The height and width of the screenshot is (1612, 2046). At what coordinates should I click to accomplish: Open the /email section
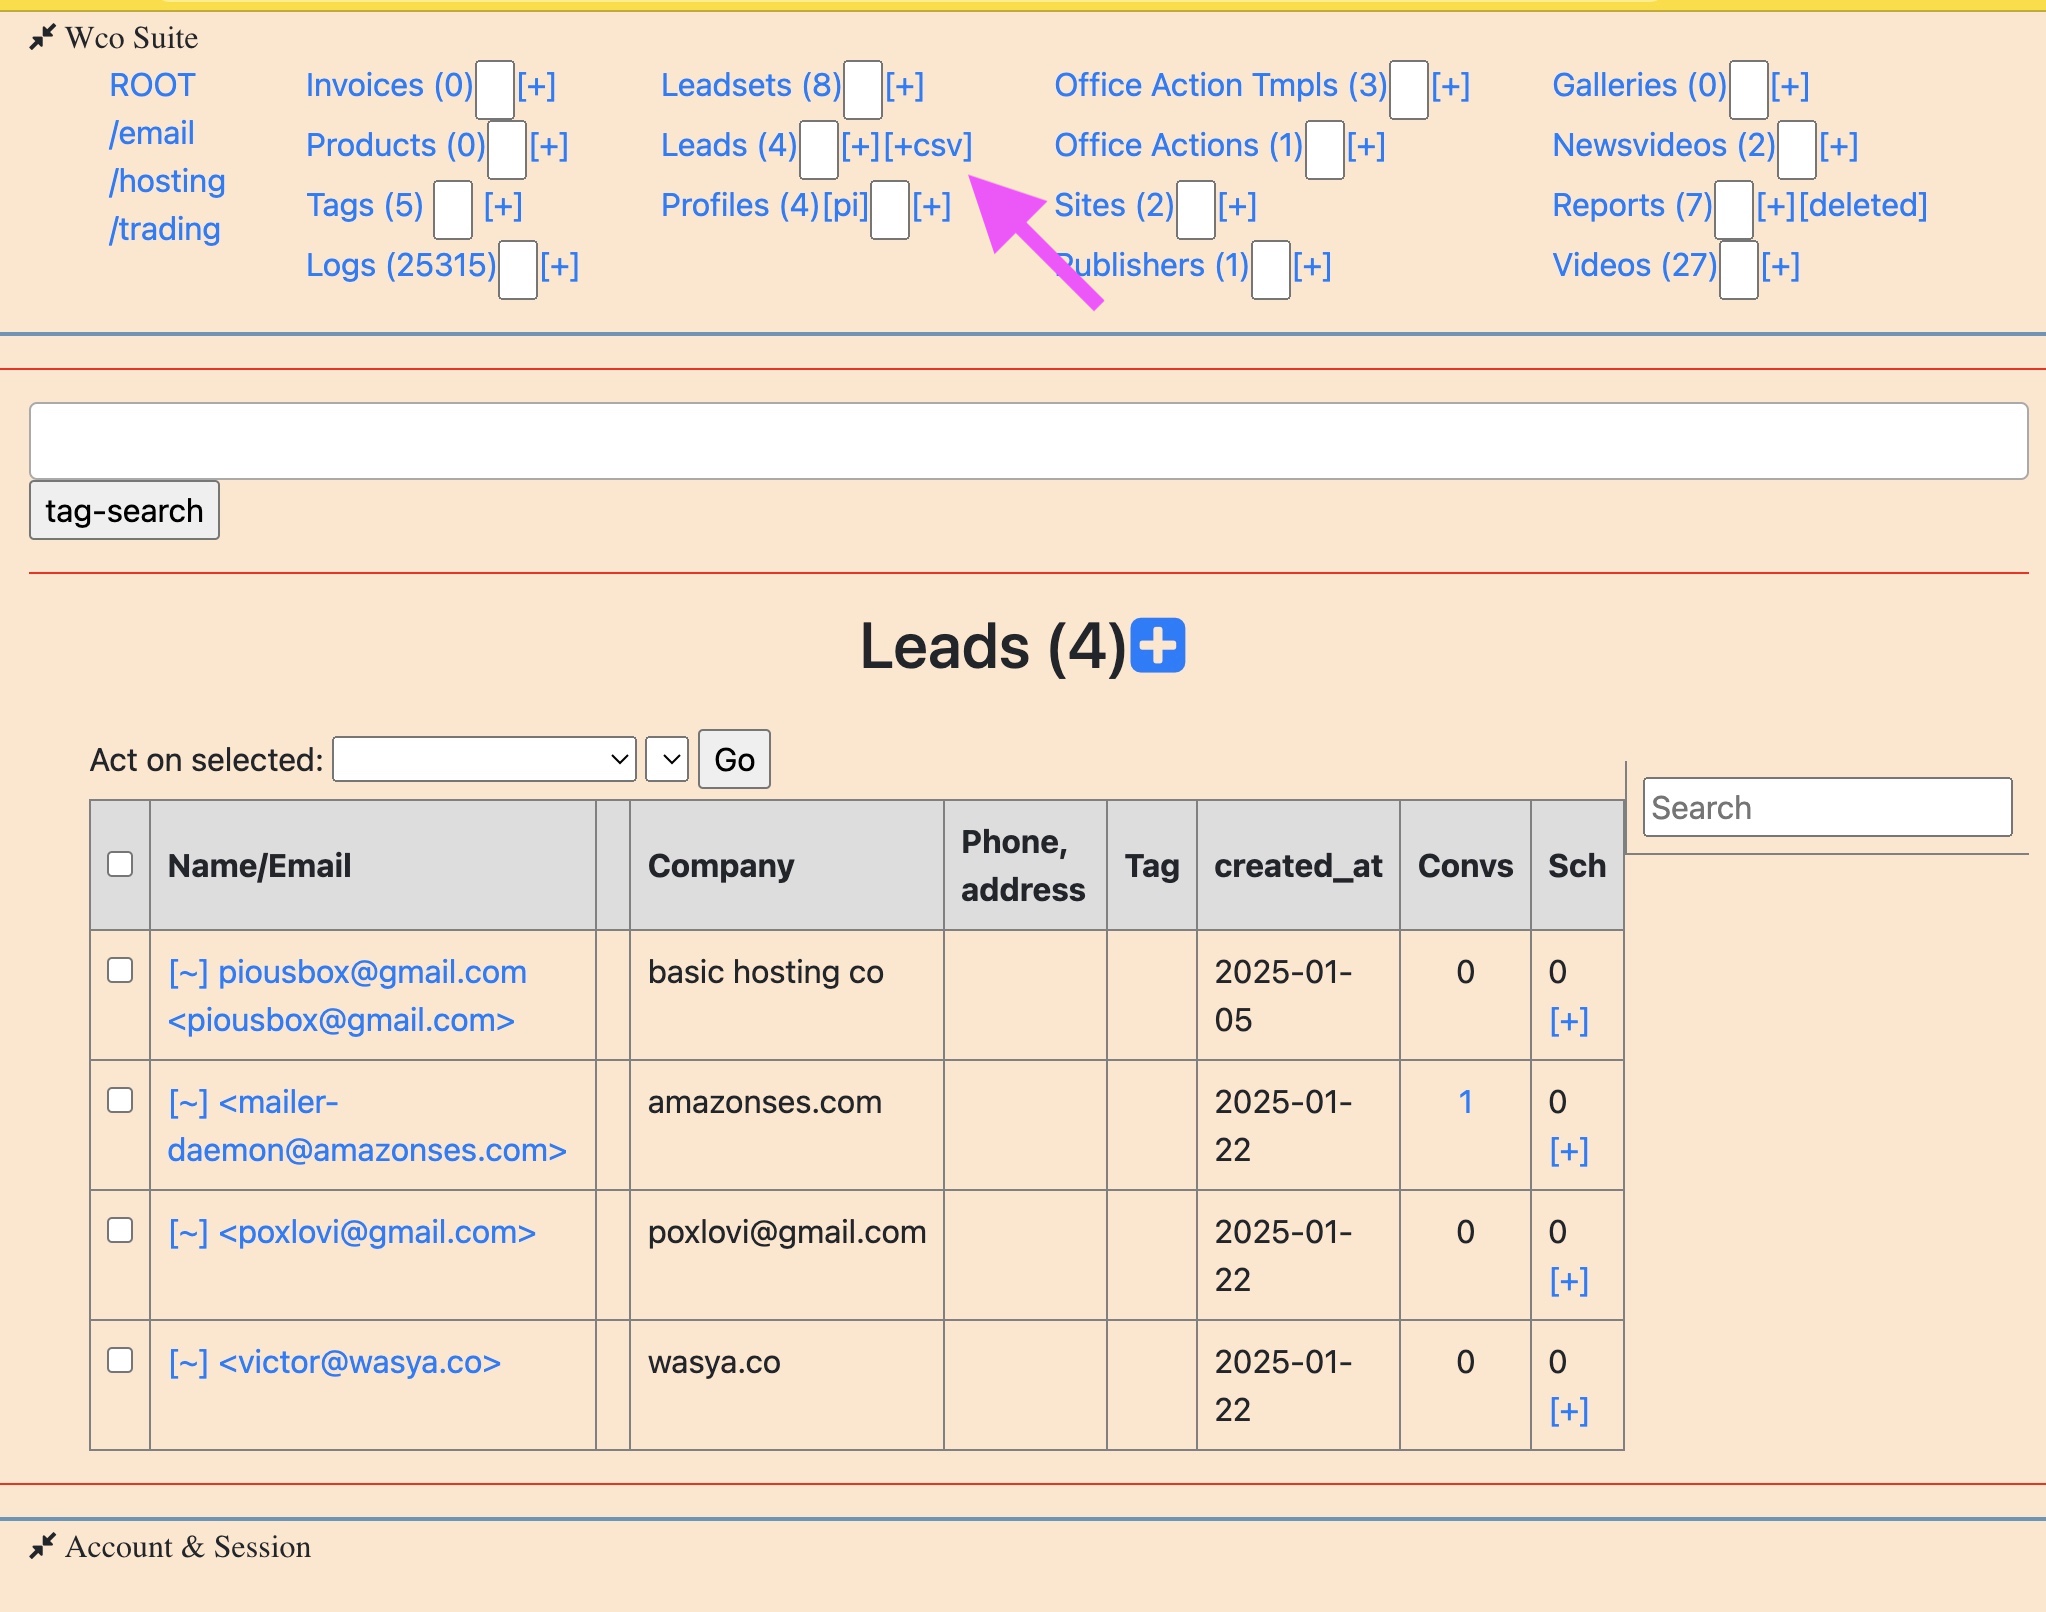152,132
